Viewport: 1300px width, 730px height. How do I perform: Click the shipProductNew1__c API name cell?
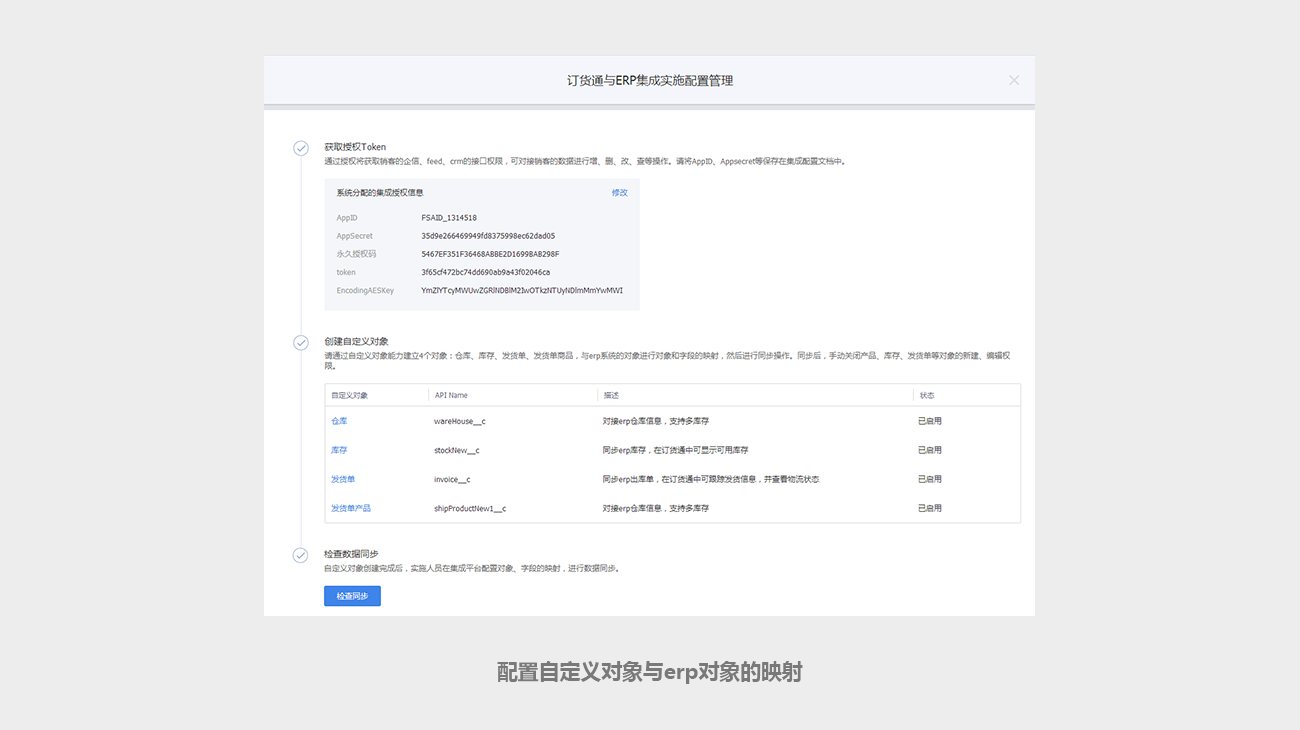click(470, 508)
